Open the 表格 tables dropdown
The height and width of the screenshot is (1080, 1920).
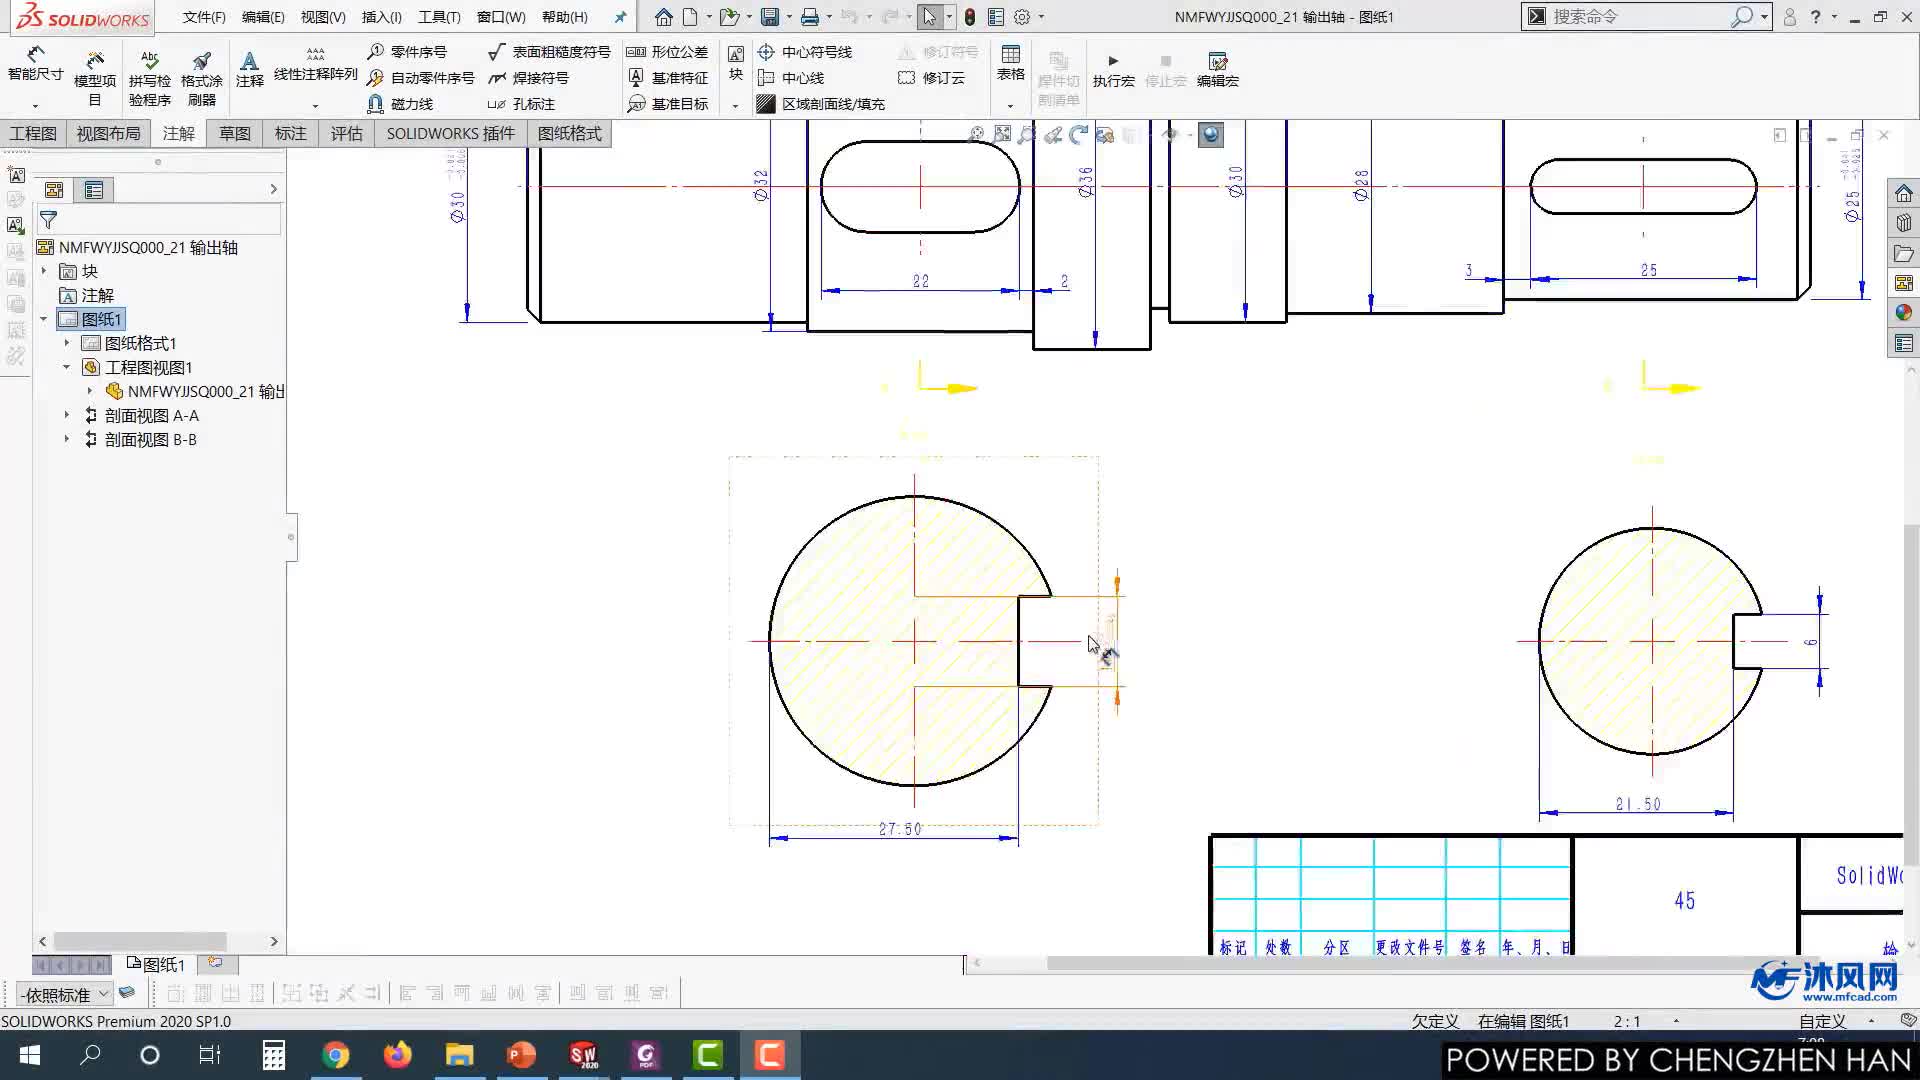click(1010, 104)
